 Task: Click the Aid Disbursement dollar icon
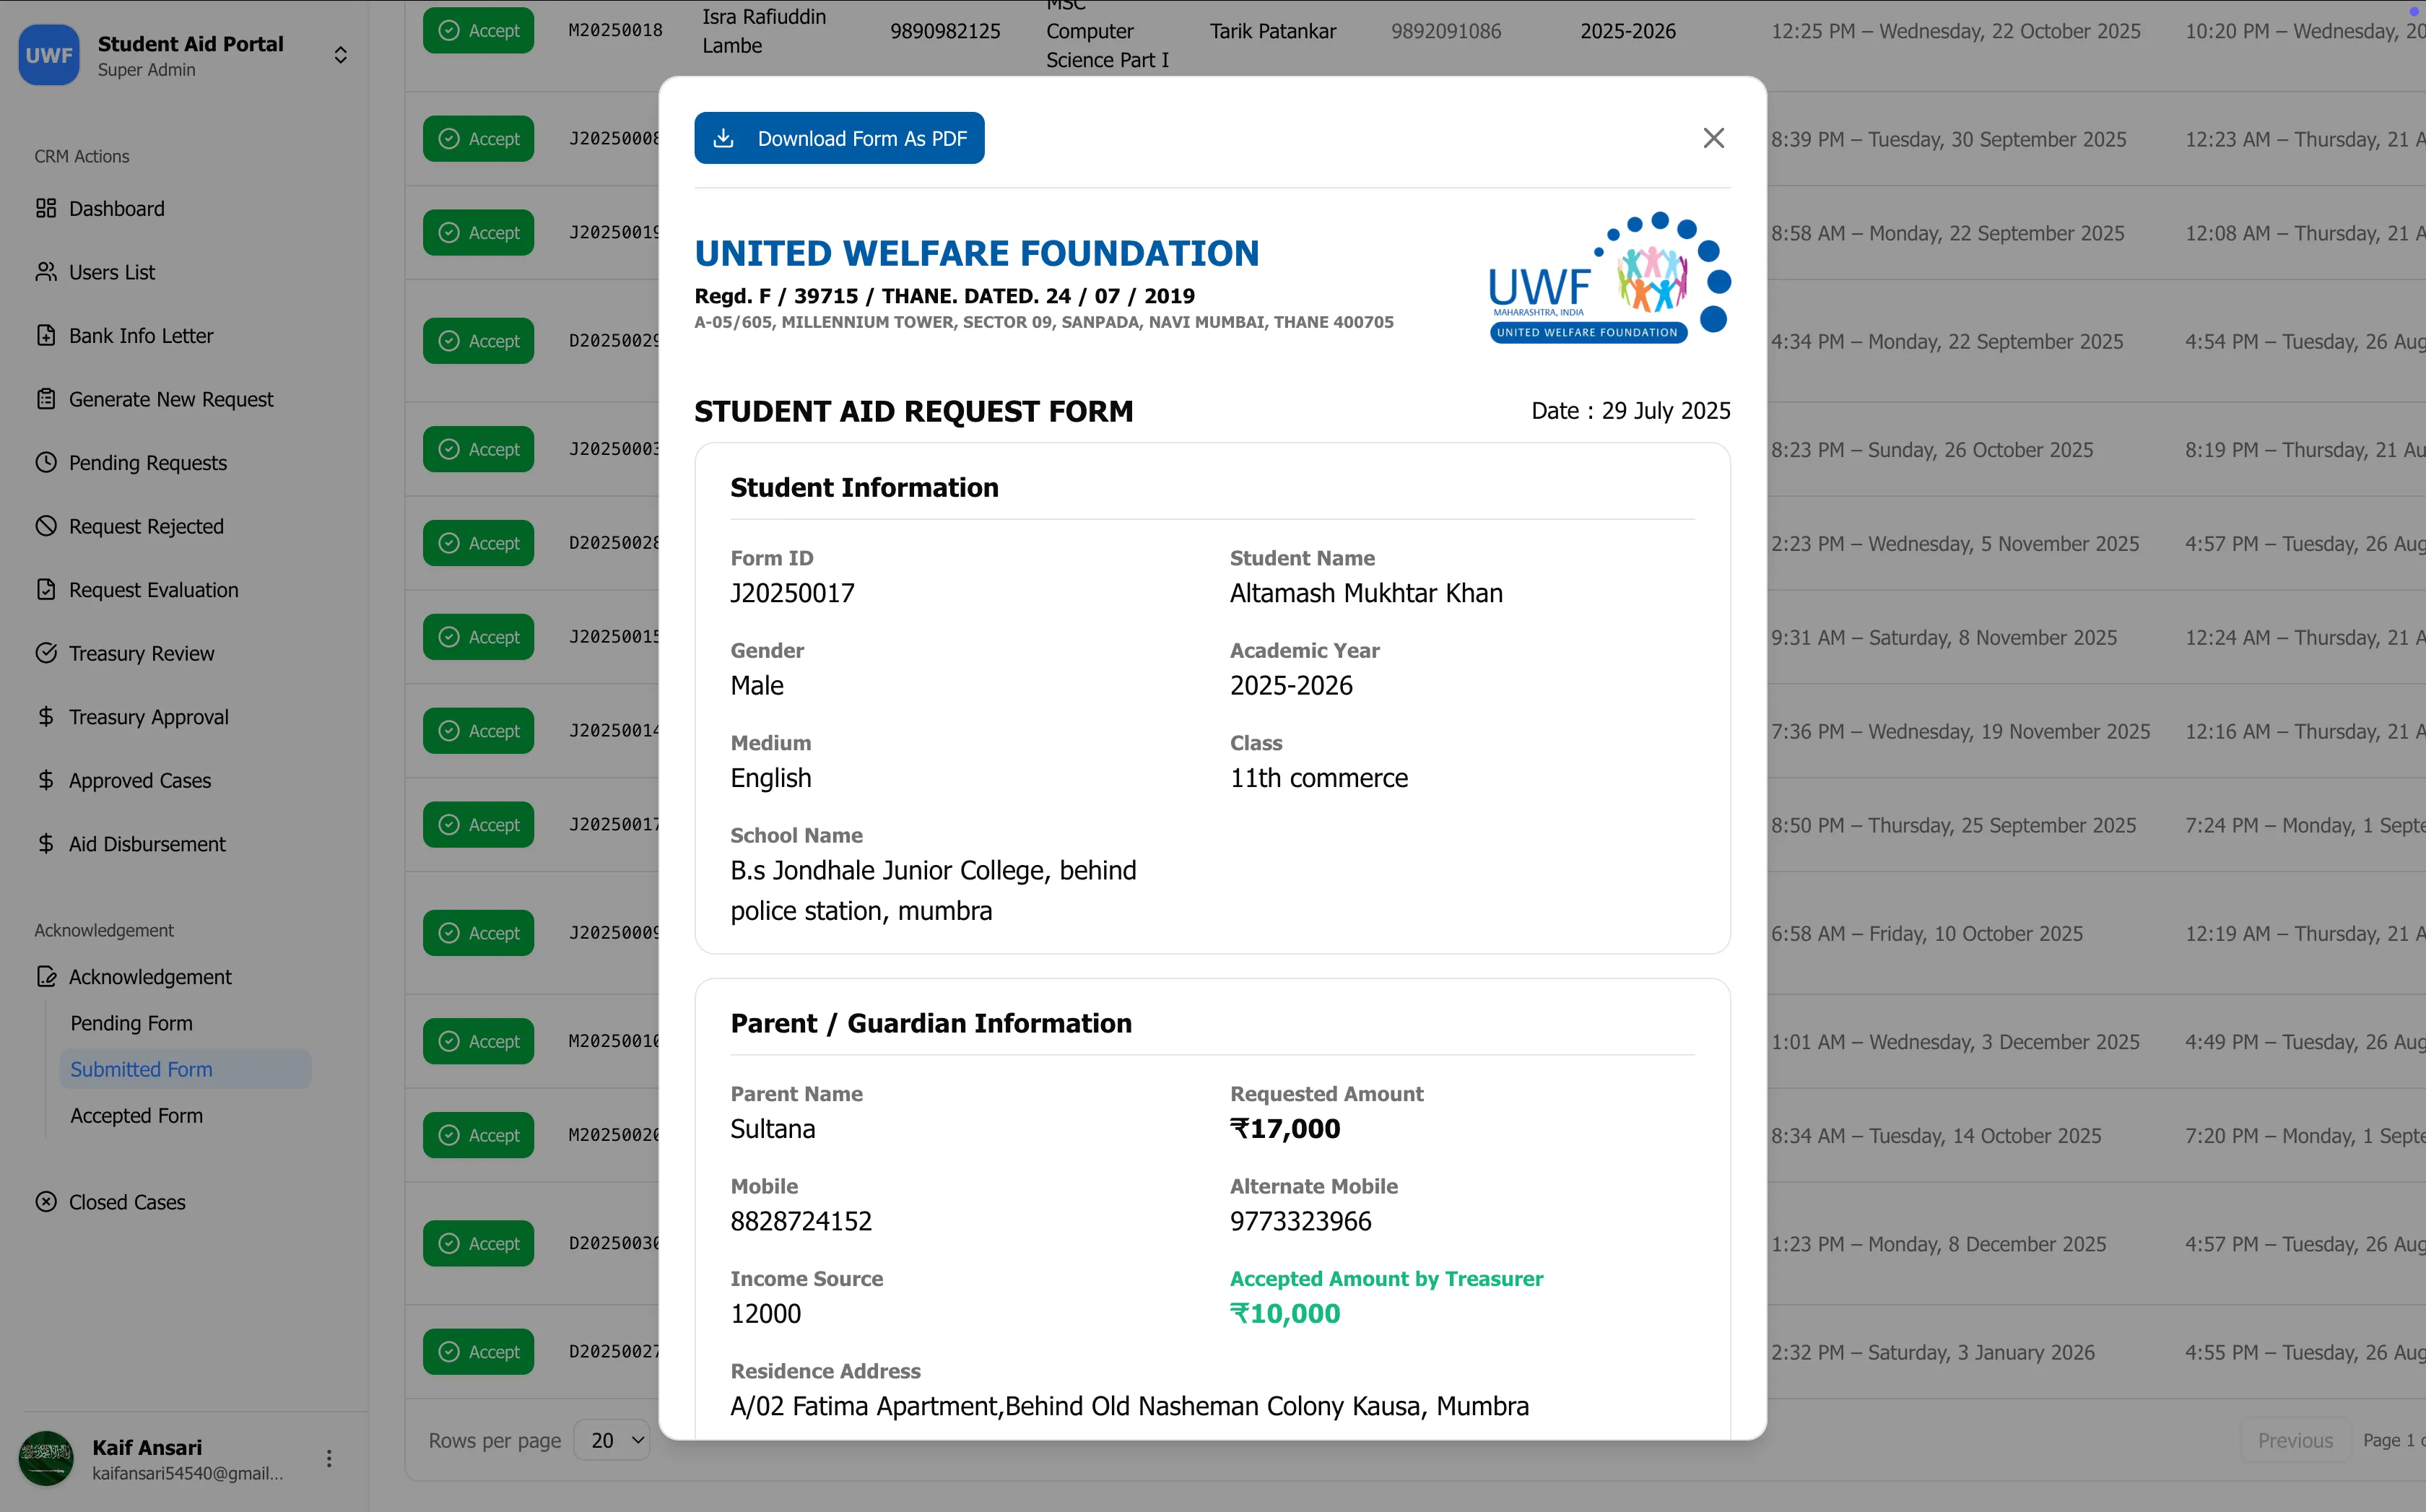[46, 843]
